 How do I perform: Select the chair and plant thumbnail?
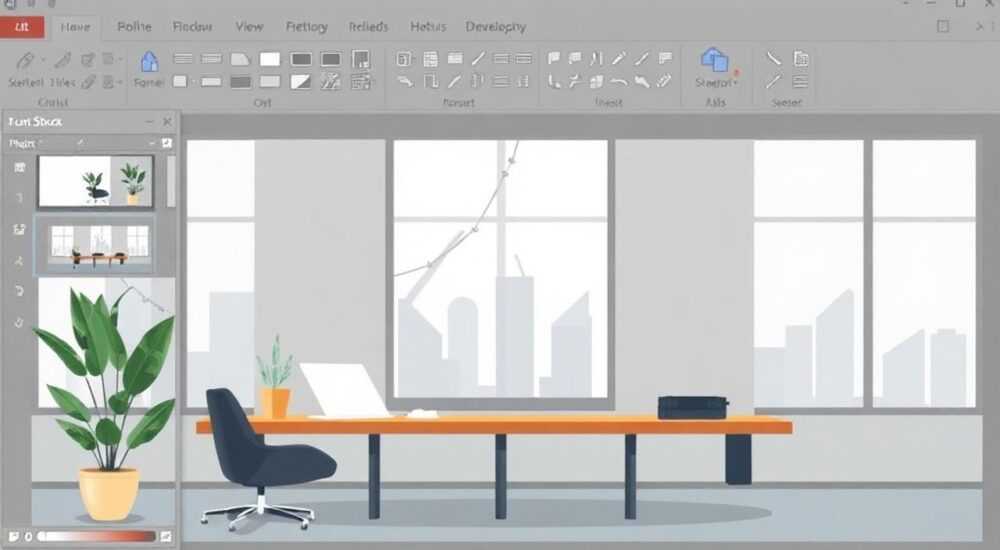(96, 181)
